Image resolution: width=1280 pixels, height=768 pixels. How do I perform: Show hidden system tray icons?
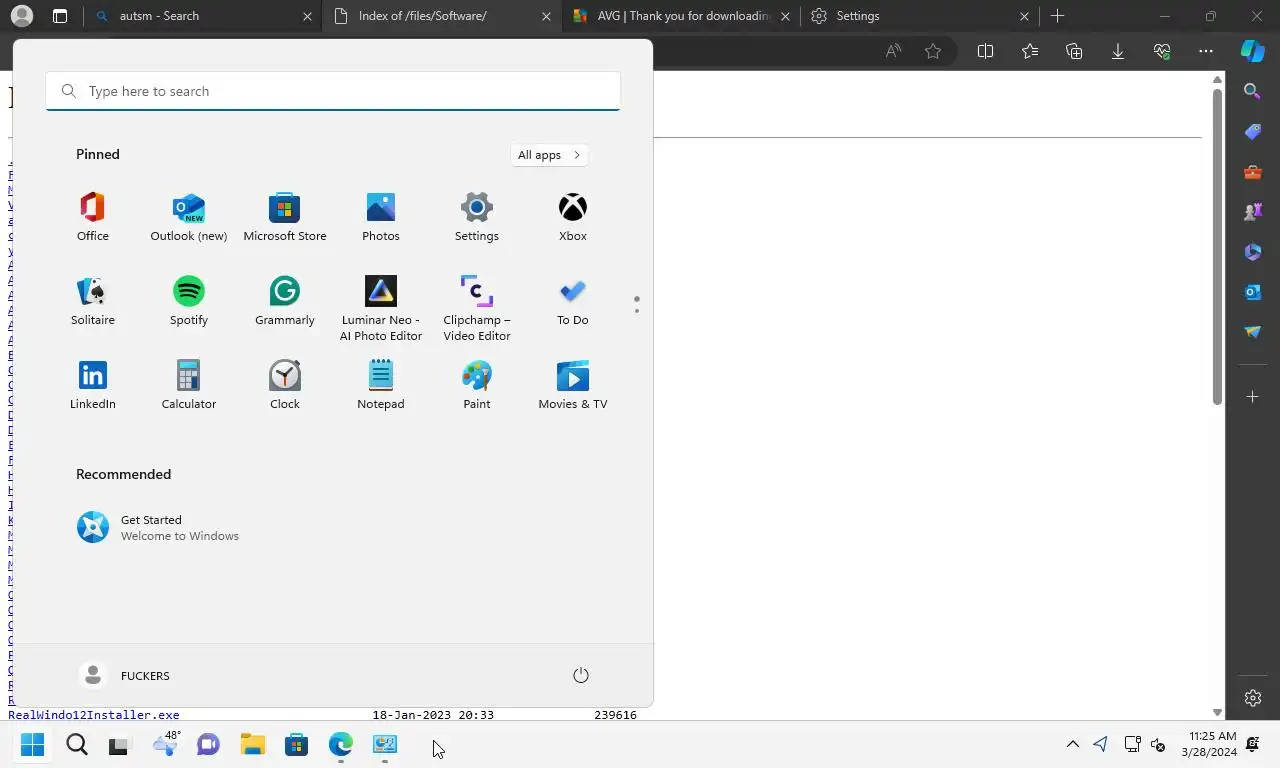point(1072,744)
